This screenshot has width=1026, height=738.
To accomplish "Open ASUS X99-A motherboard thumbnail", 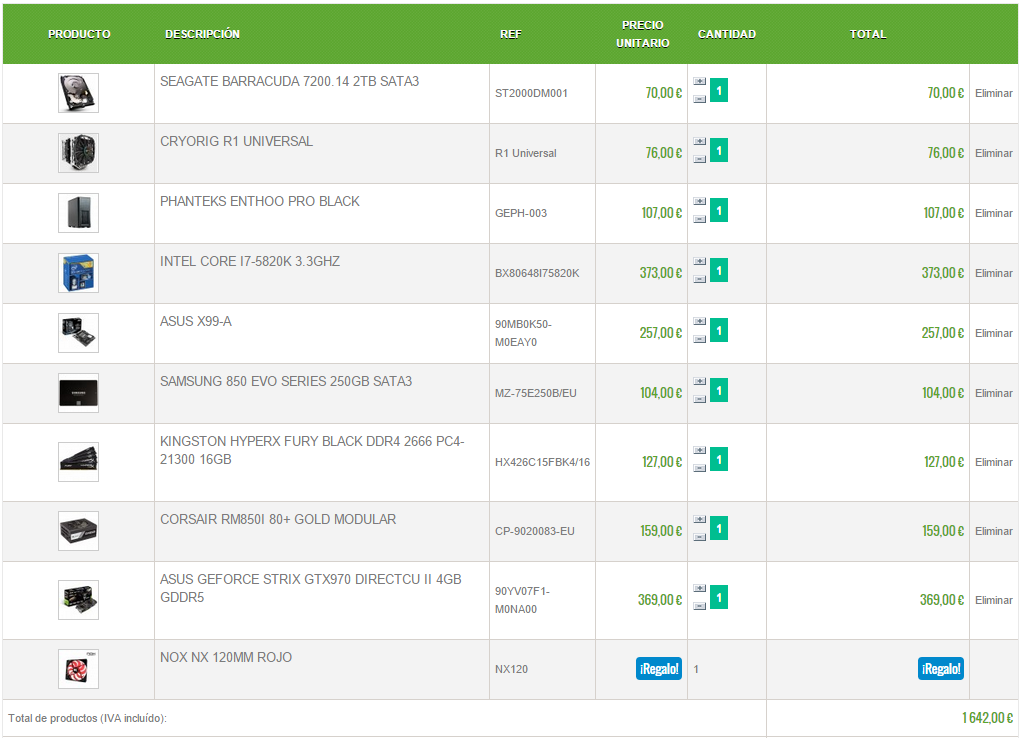I will pos(79,333).
